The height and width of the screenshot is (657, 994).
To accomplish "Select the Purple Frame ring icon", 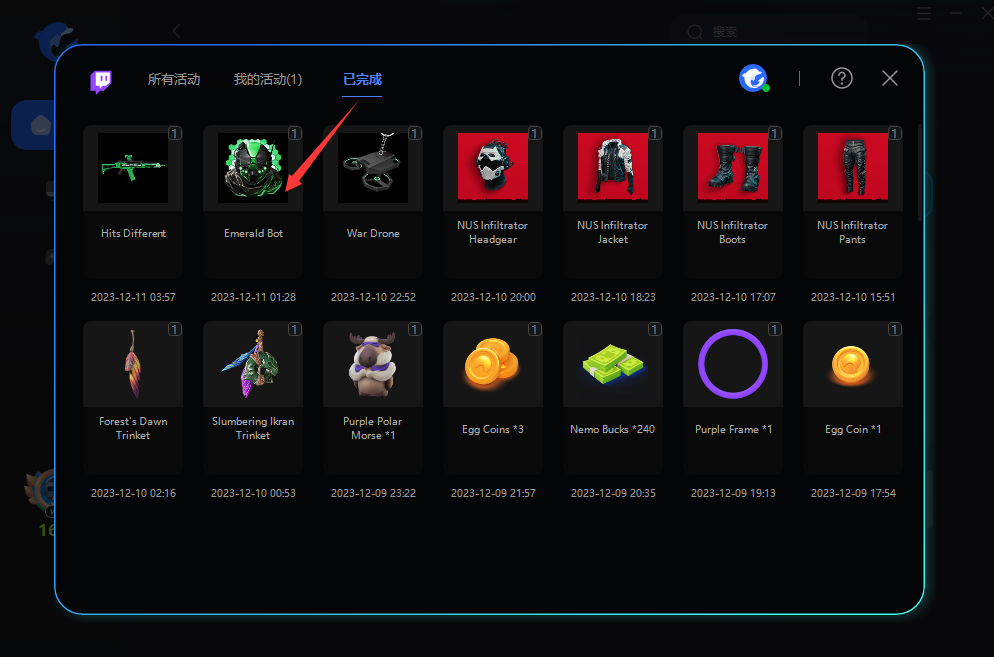I will pos(733,364).
